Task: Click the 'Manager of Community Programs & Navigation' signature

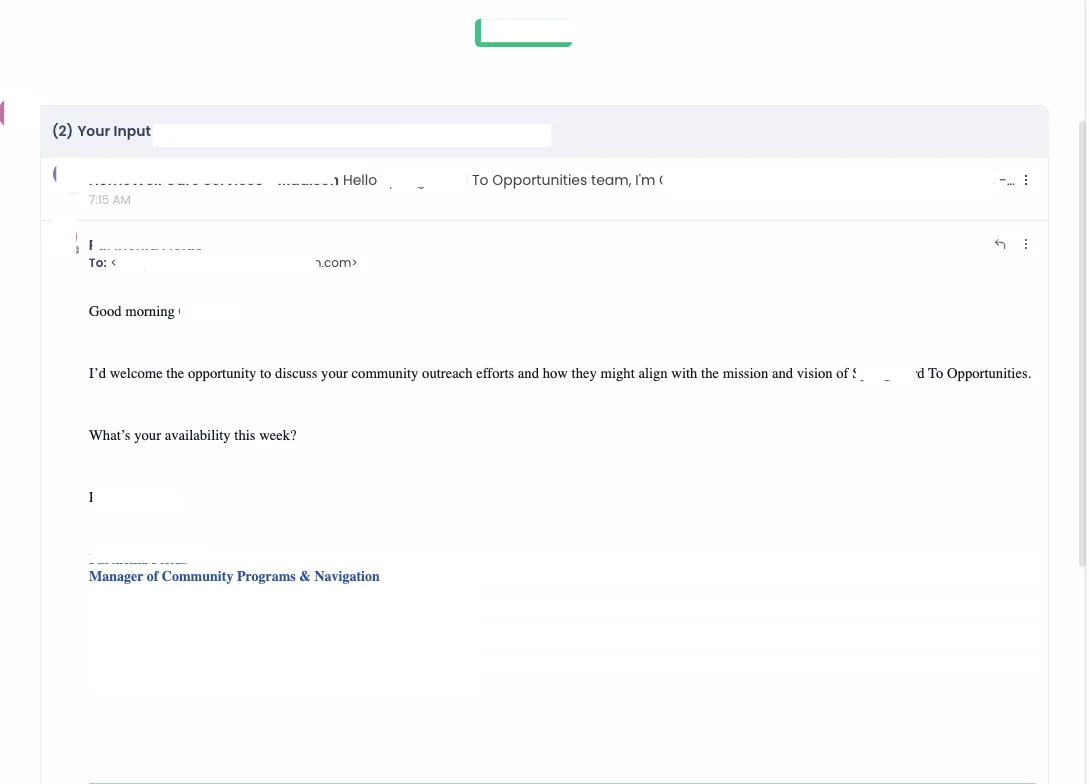Action: pos(234,576)
